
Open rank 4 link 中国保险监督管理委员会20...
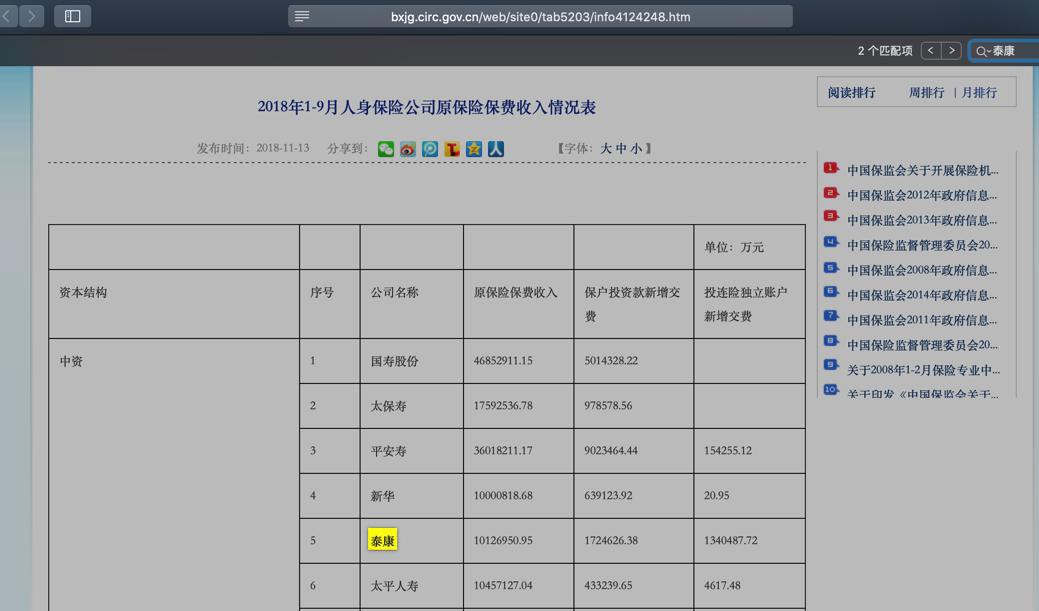[922, 245]
